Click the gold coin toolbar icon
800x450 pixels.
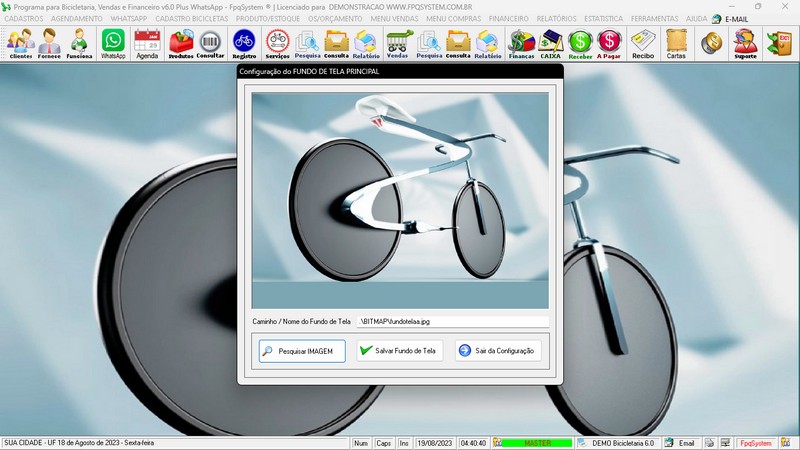pos(711,44)
